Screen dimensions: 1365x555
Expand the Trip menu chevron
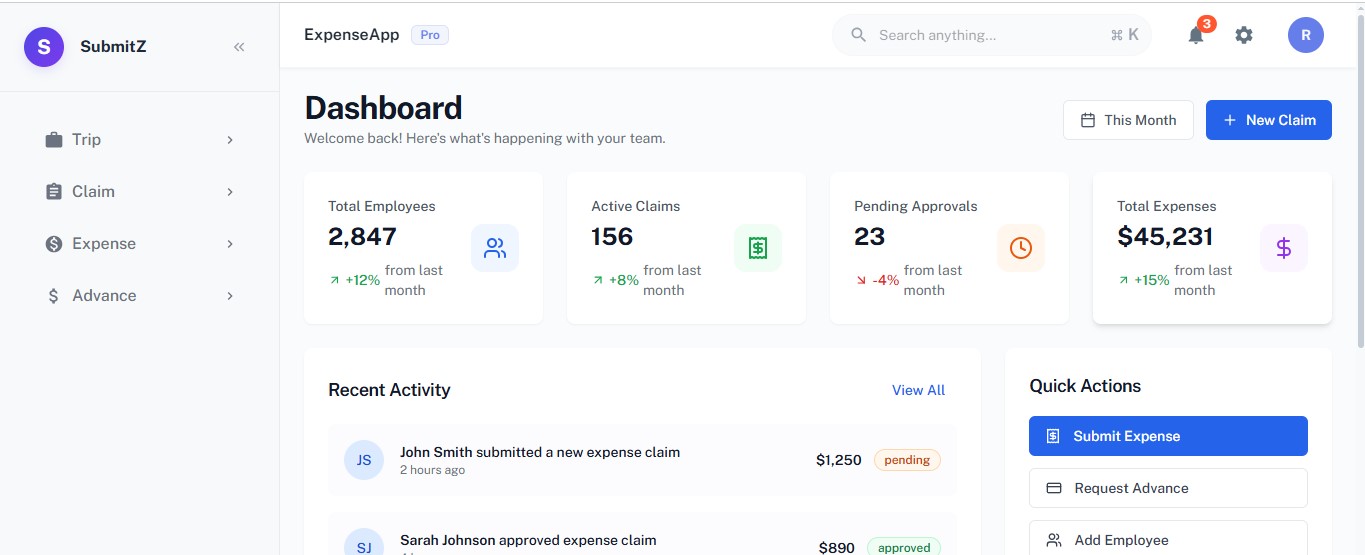pos(230,140)
